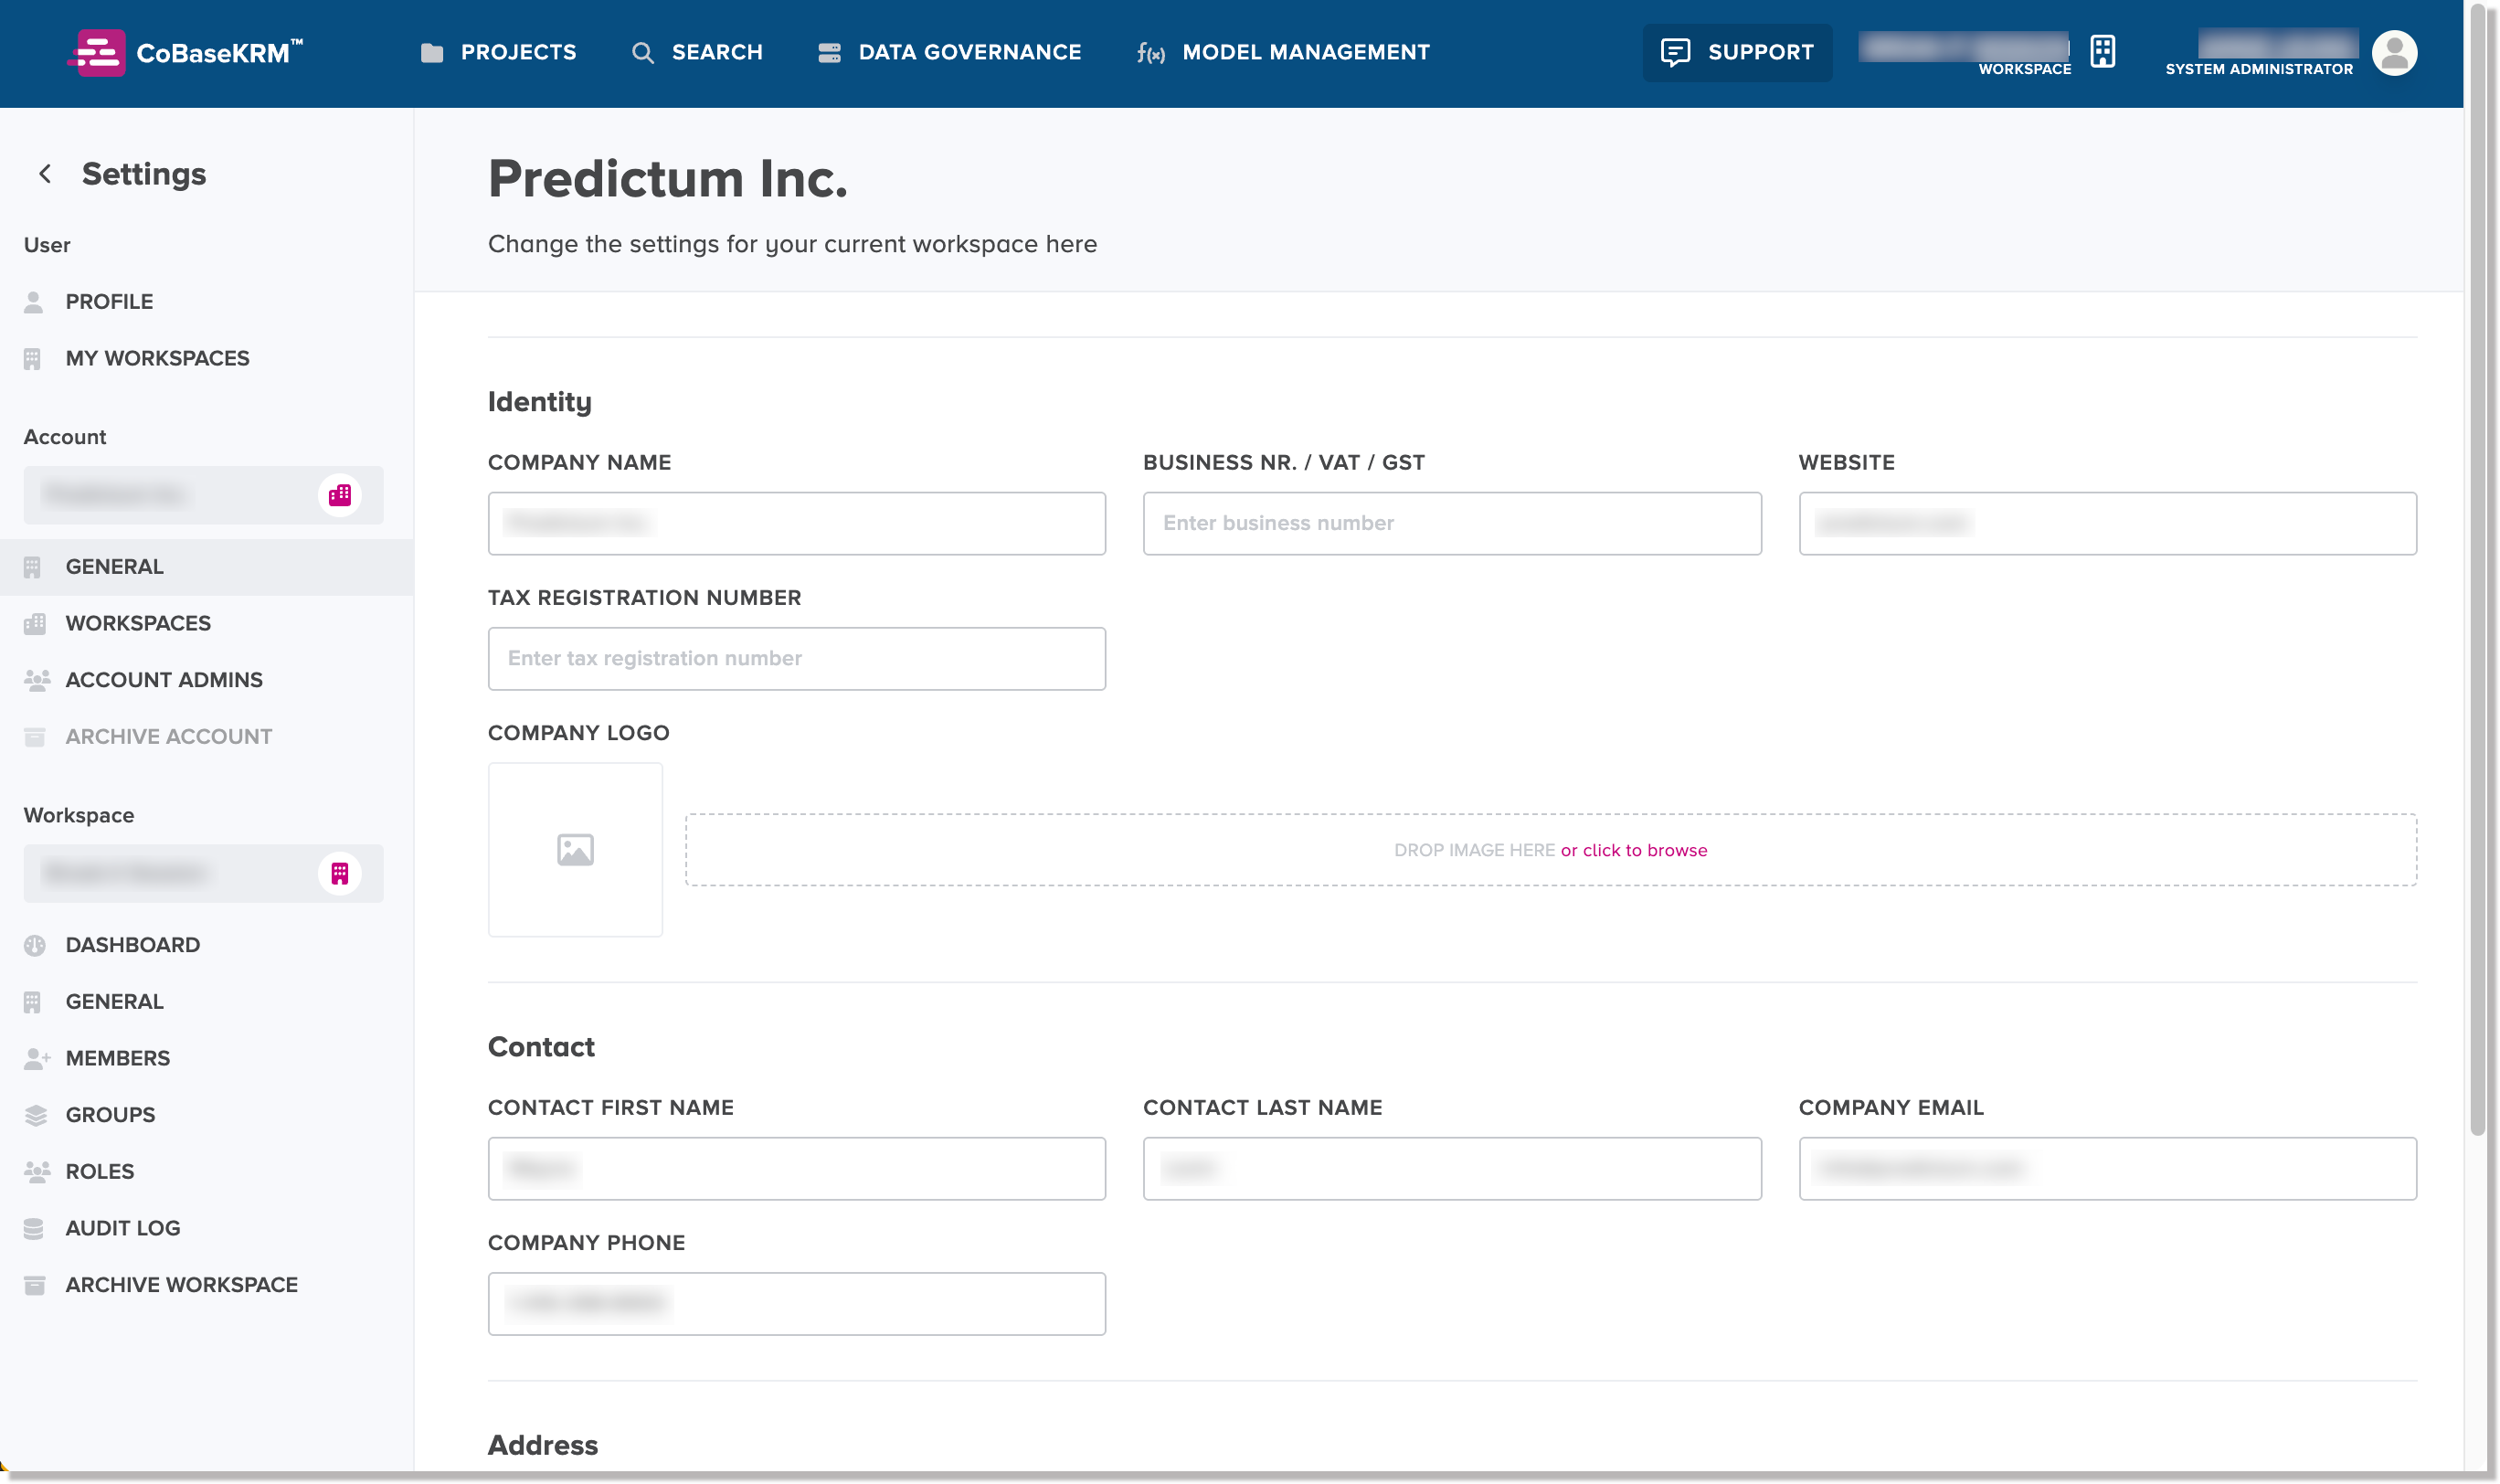Click the pink workspace building icon
The height and width of the screenshot is (1484, 2500).
click(340, 873)
